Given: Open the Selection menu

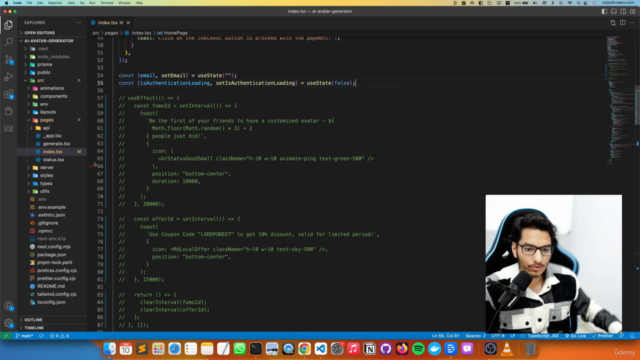Looking at the screenshot, I should pos(55,3).
